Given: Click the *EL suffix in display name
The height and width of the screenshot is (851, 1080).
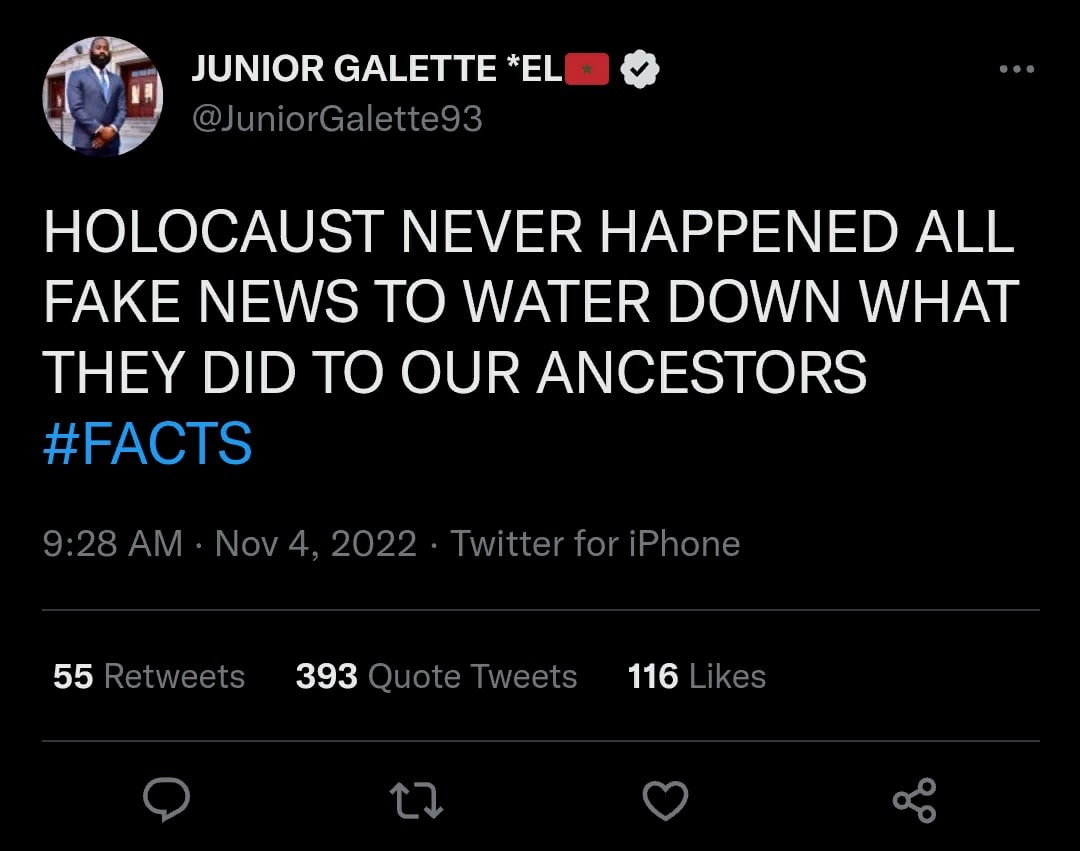Looking at the screenshot, I should [x=535, y=69].
